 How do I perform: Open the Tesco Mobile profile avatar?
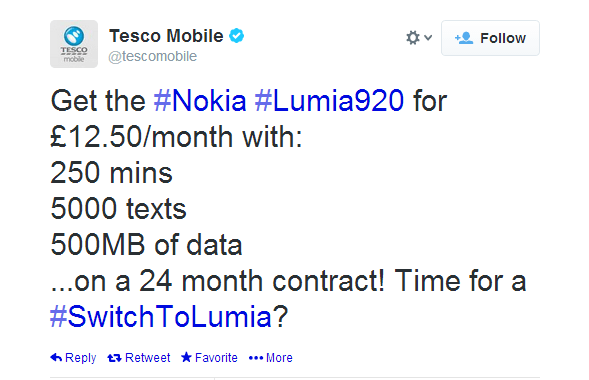[x=74, y=44]
